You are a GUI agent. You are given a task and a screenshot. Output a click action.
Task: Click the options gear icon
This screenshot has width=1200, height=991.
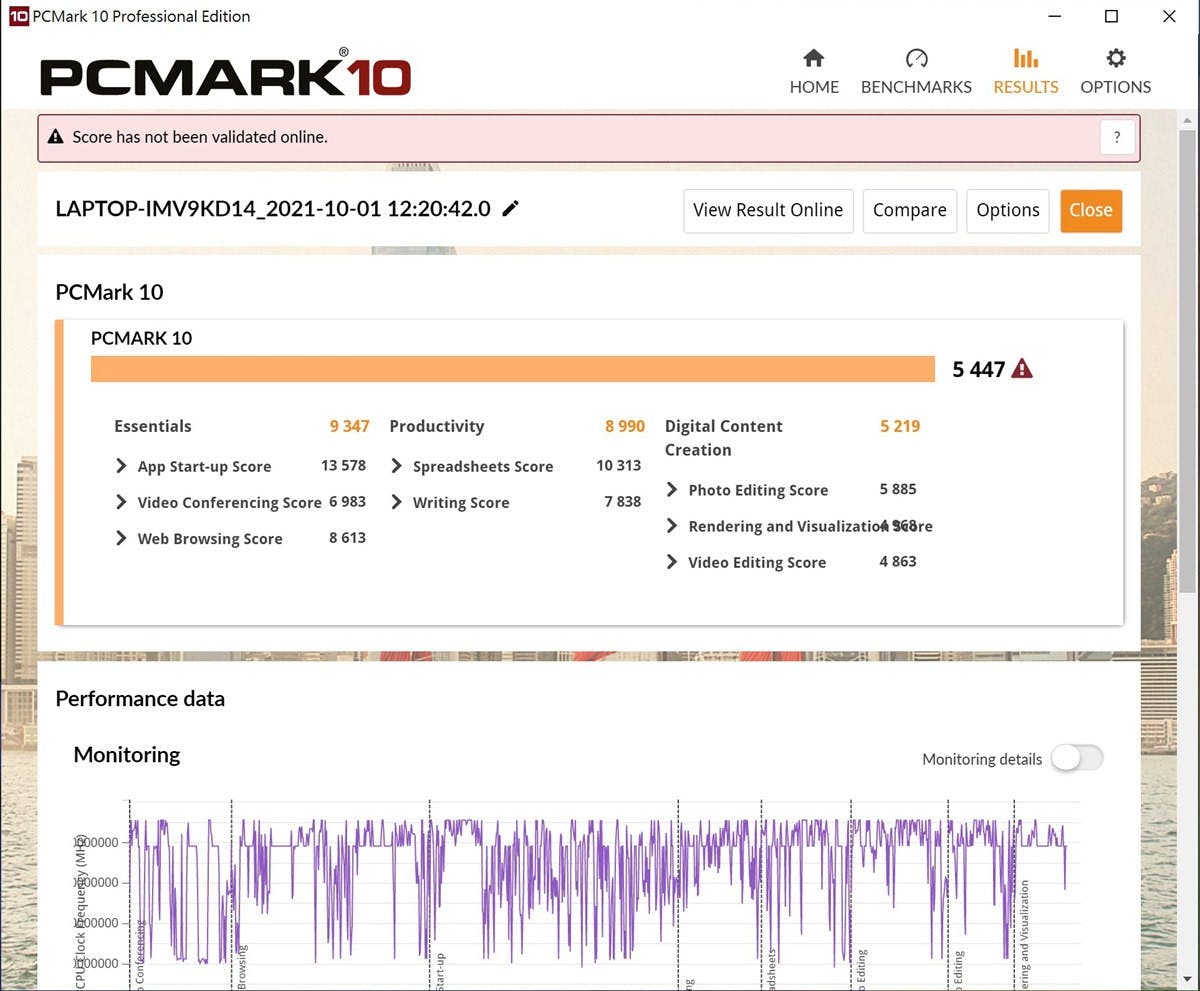(1116, 58)
